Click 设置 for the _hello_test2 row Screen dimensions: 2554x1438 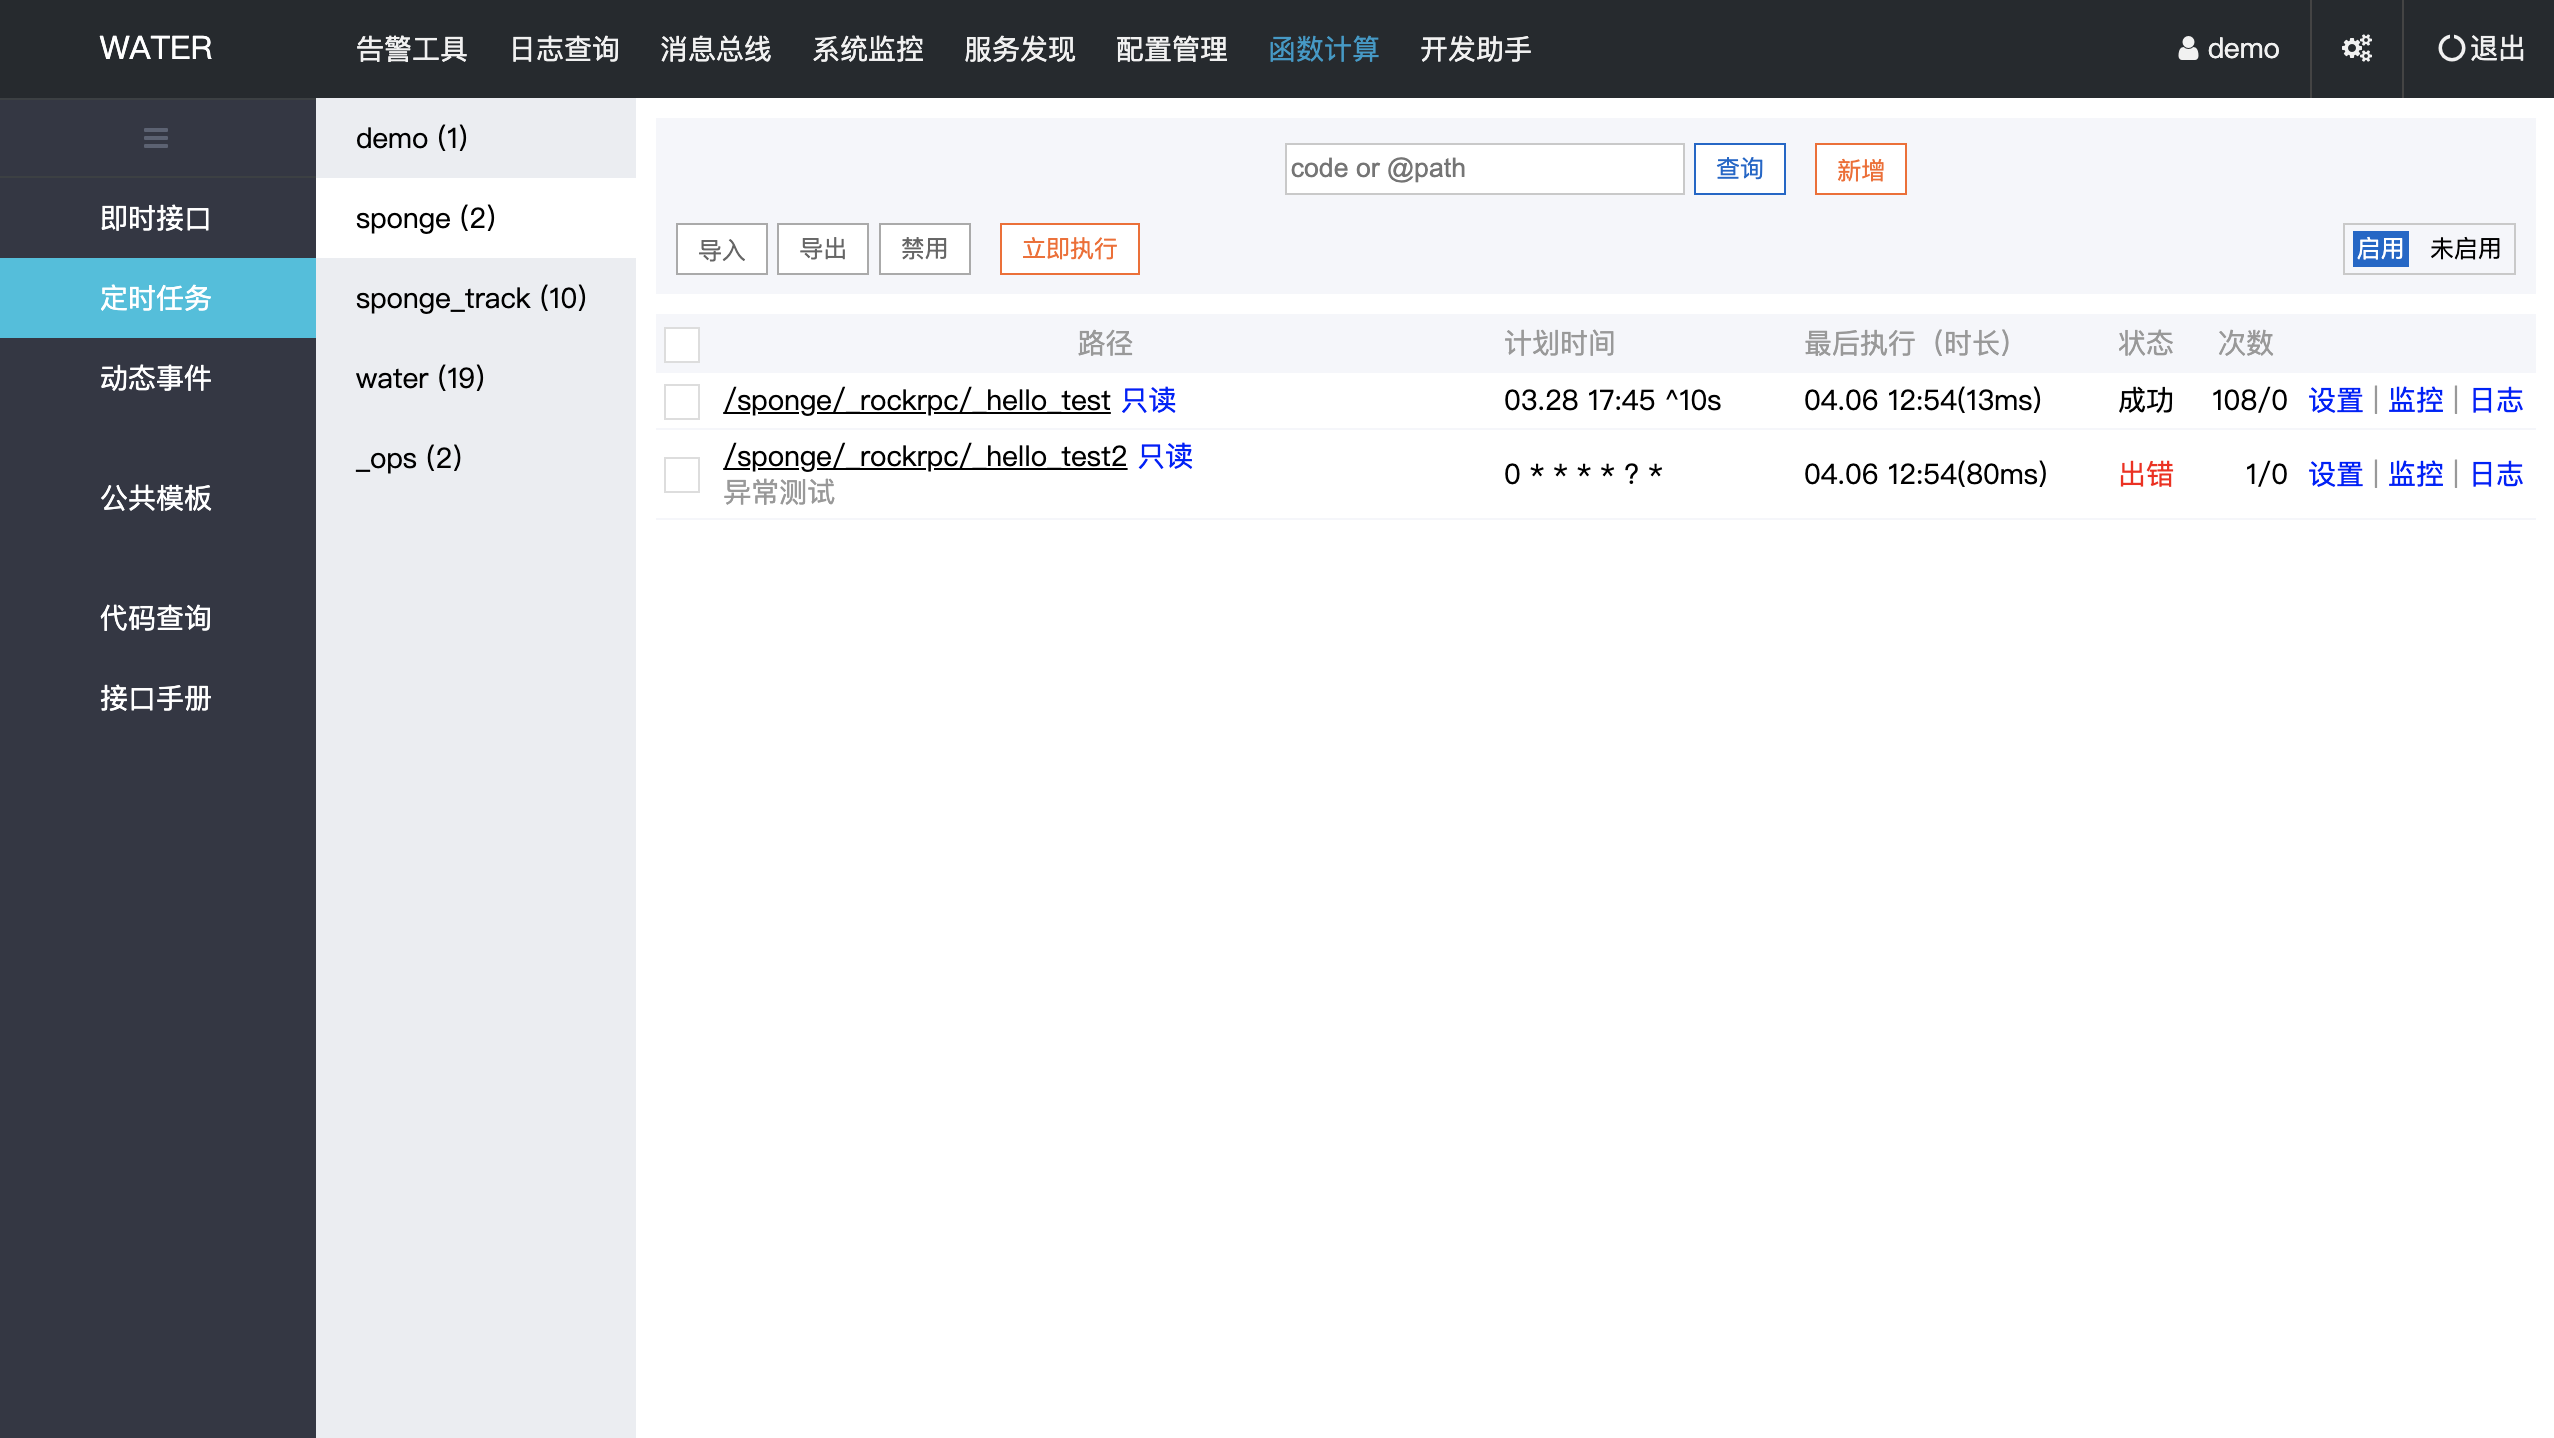point(2335,474)
